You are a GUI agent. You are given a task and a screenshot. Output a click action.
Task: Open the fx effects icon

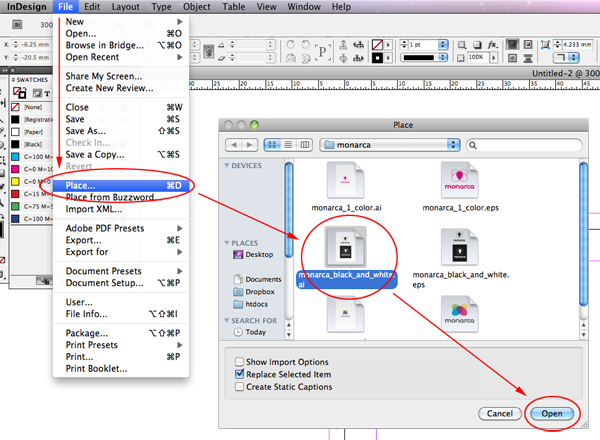[492, 45]
